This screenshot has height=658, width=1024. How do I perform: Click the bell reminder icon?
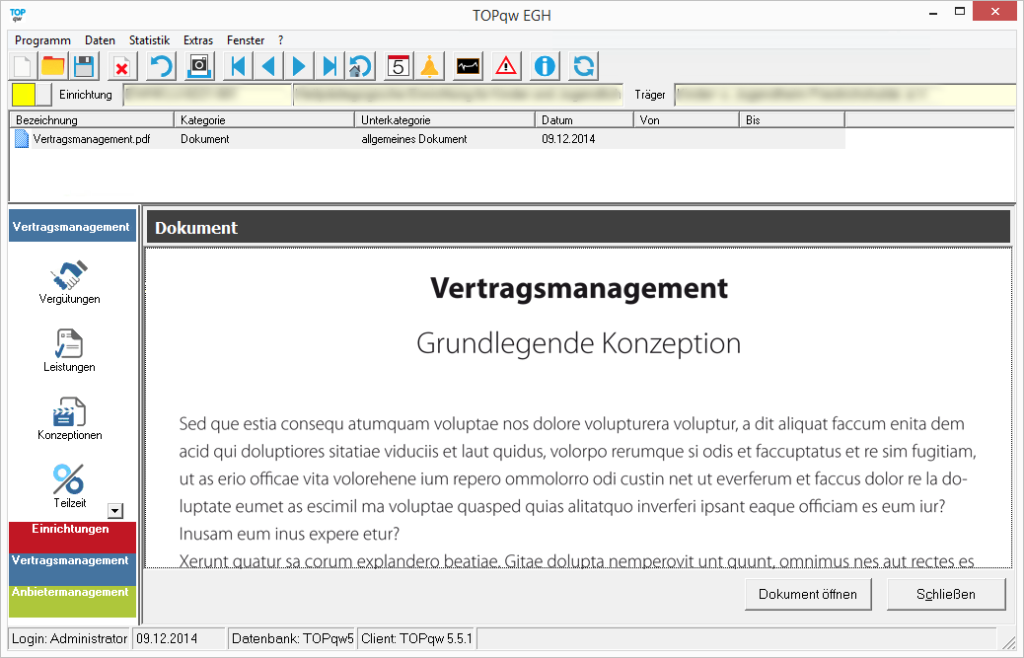(429, 67)
